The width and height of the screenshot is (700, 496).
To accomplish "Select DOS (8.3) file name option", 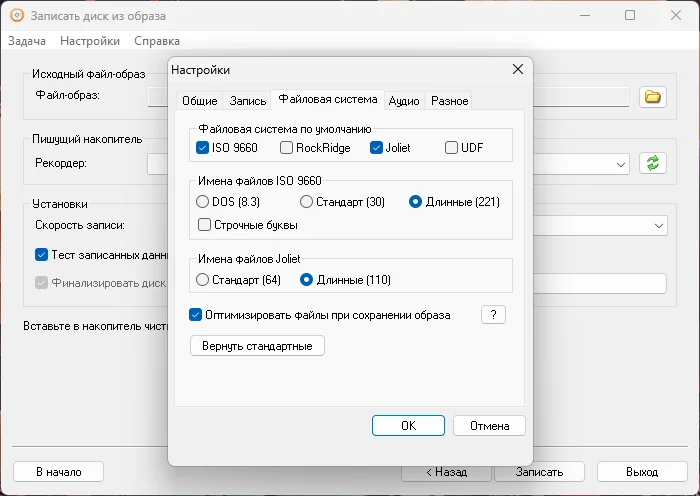I will pos(203,202).
